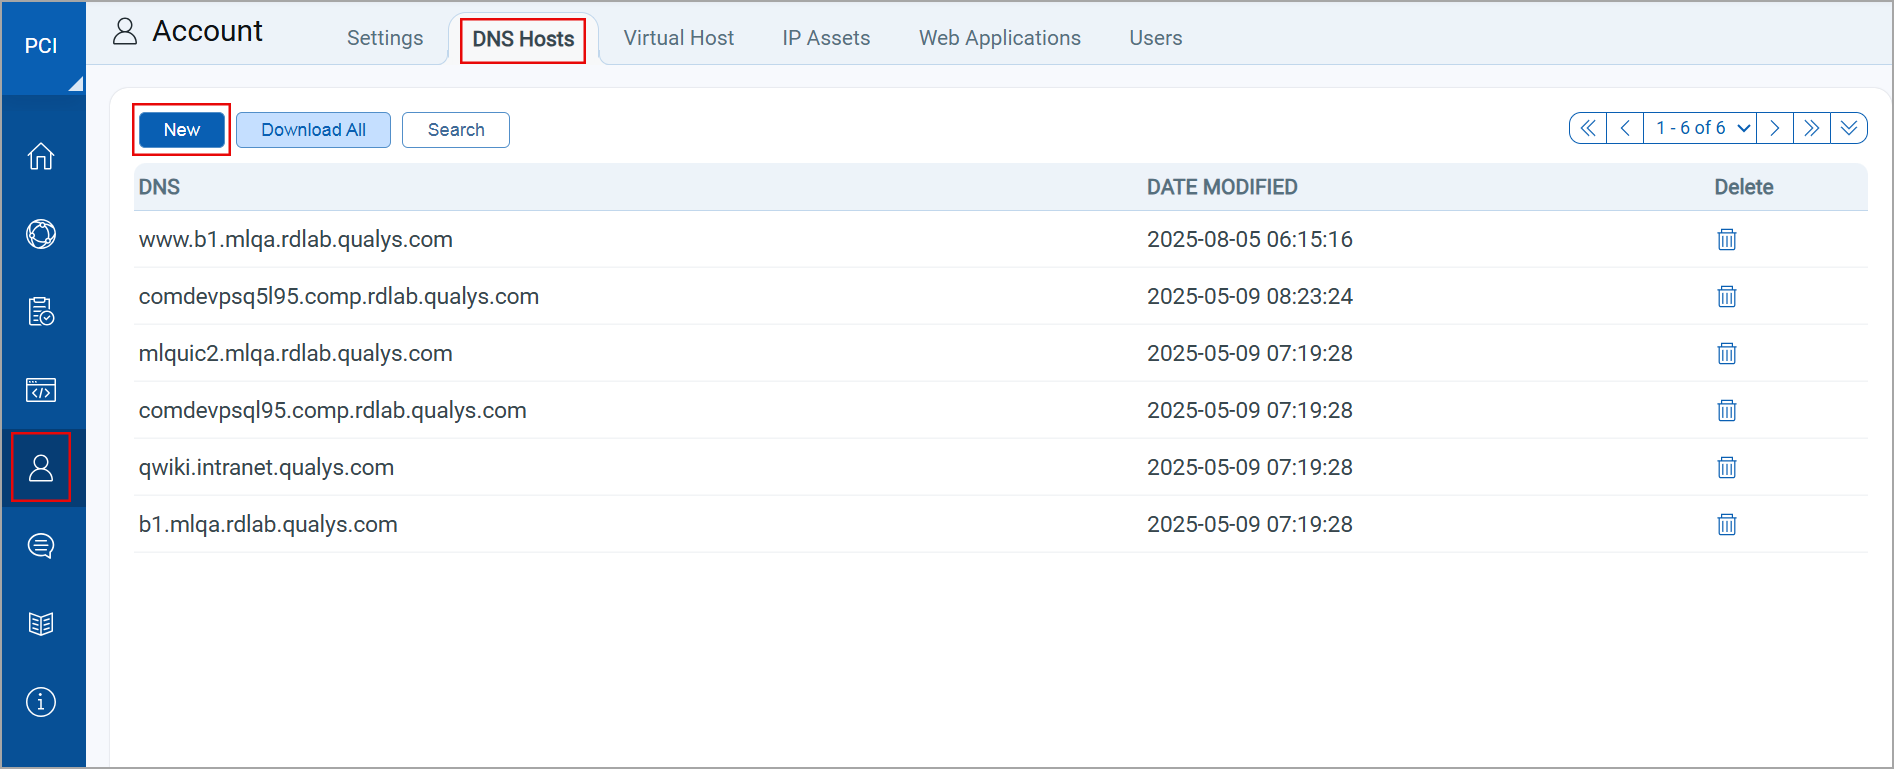The height and width of the screenshot is (769, 1894).
Task: Select the mlquic2.mlqa.rdlab.qualys.com row
Action: pos(296,353)
